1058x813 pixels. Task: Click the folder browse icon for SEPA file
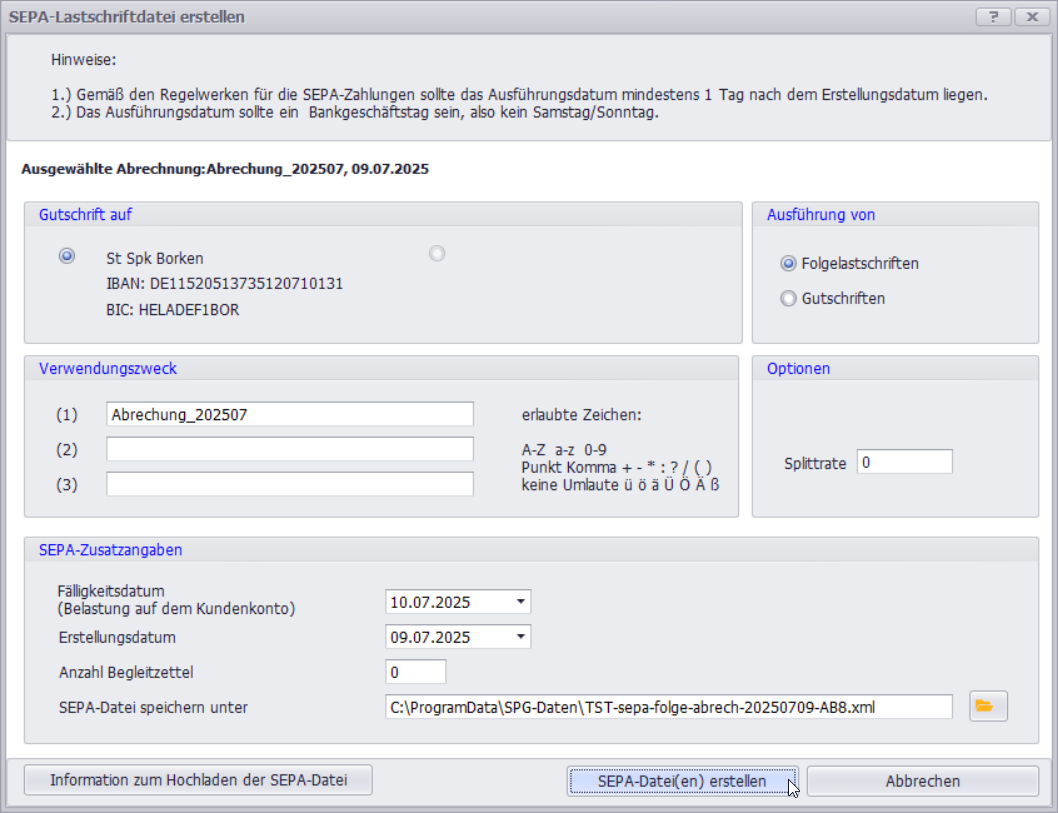click(x=988, y=706)
